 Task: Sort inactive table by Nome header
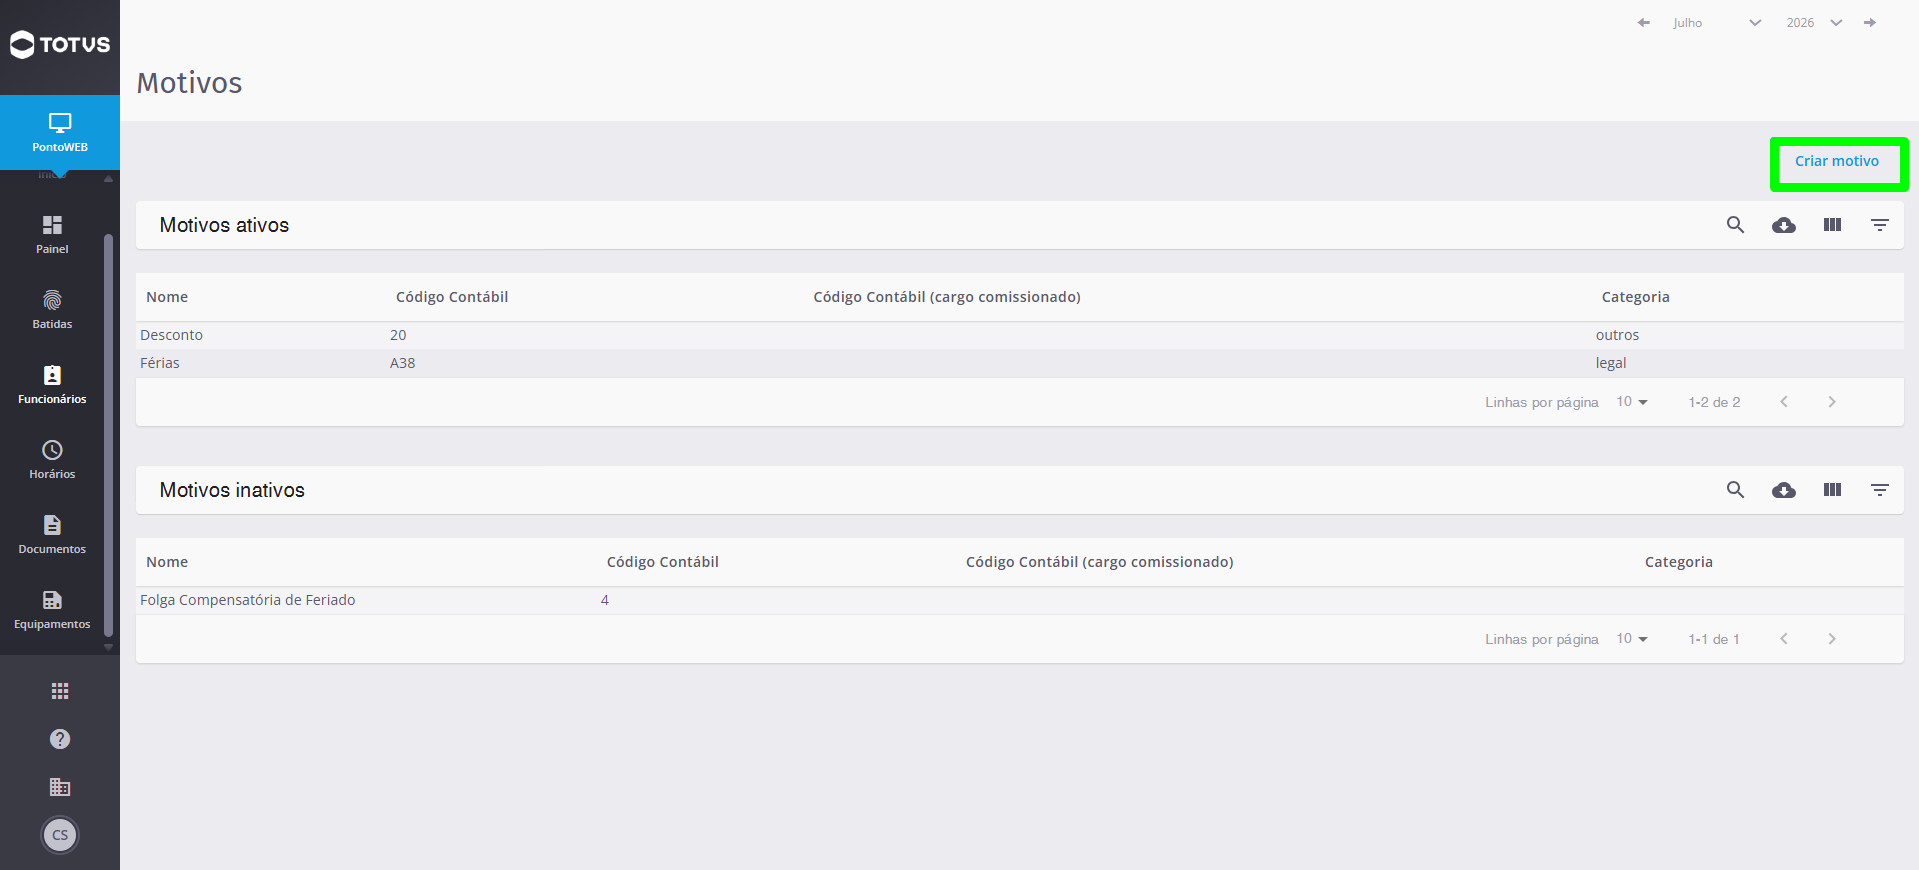167,562
